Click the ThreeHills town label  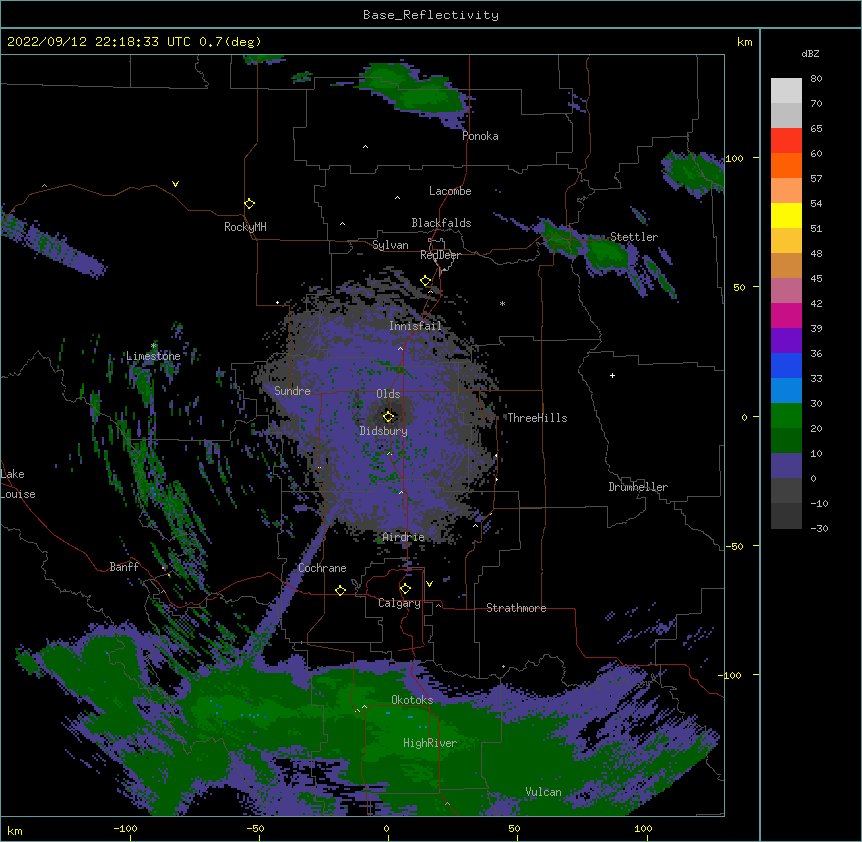(537, 418)
